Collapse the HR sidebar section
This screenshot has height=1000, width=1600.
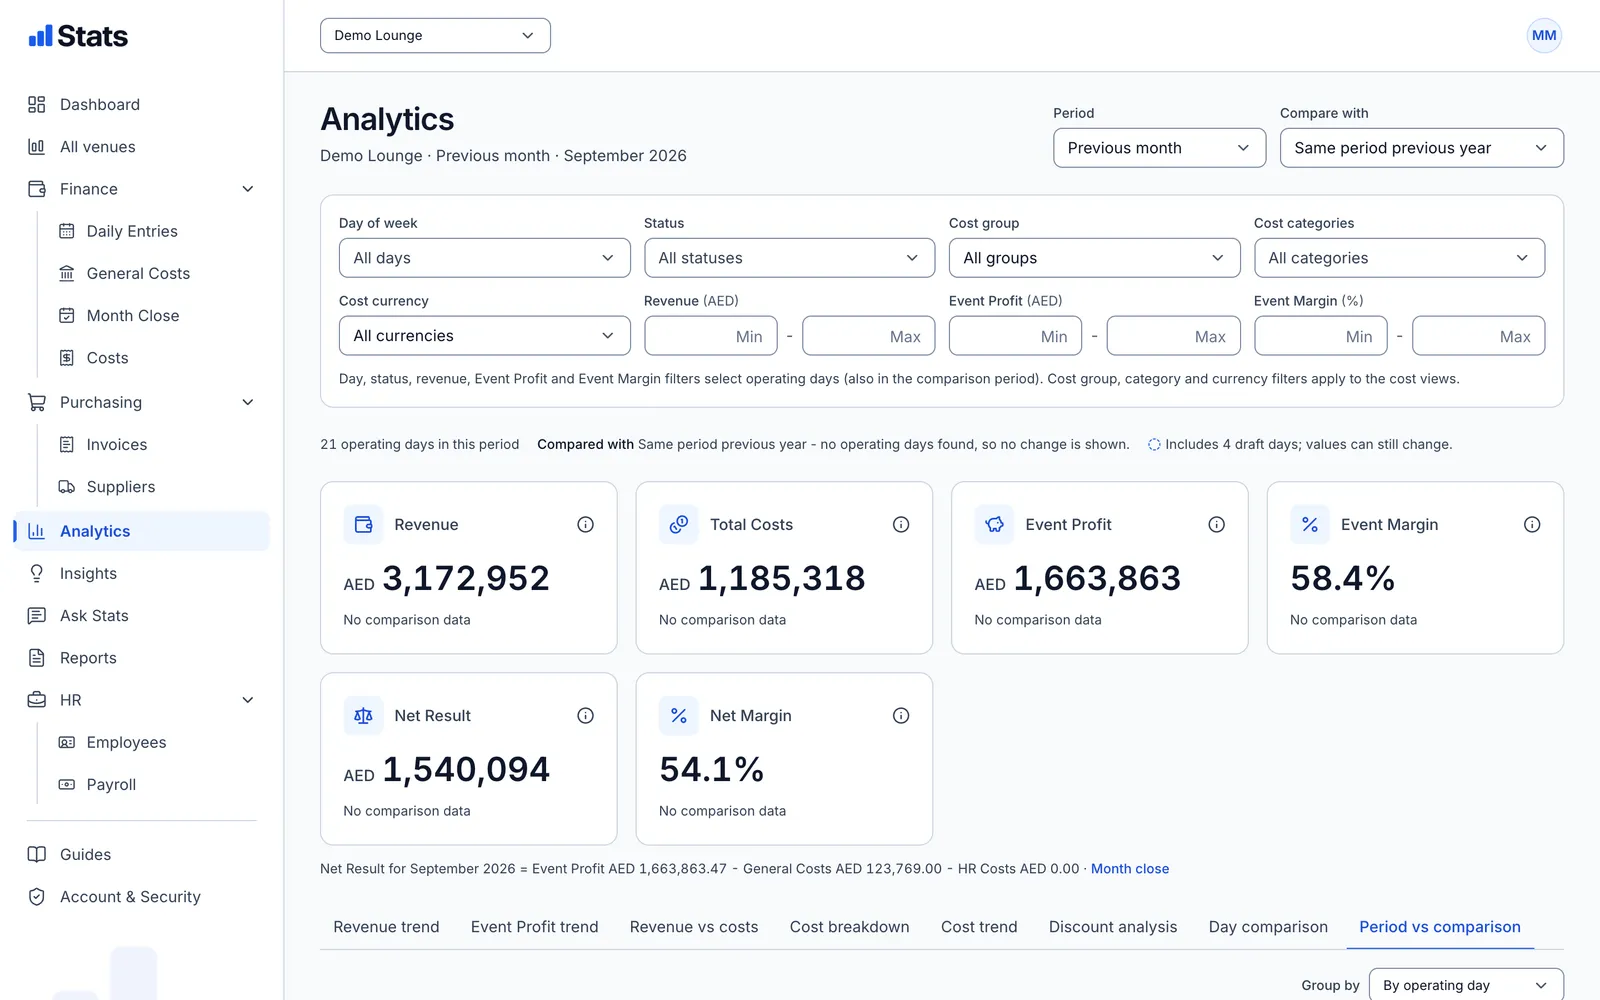[x=248, y=701]
